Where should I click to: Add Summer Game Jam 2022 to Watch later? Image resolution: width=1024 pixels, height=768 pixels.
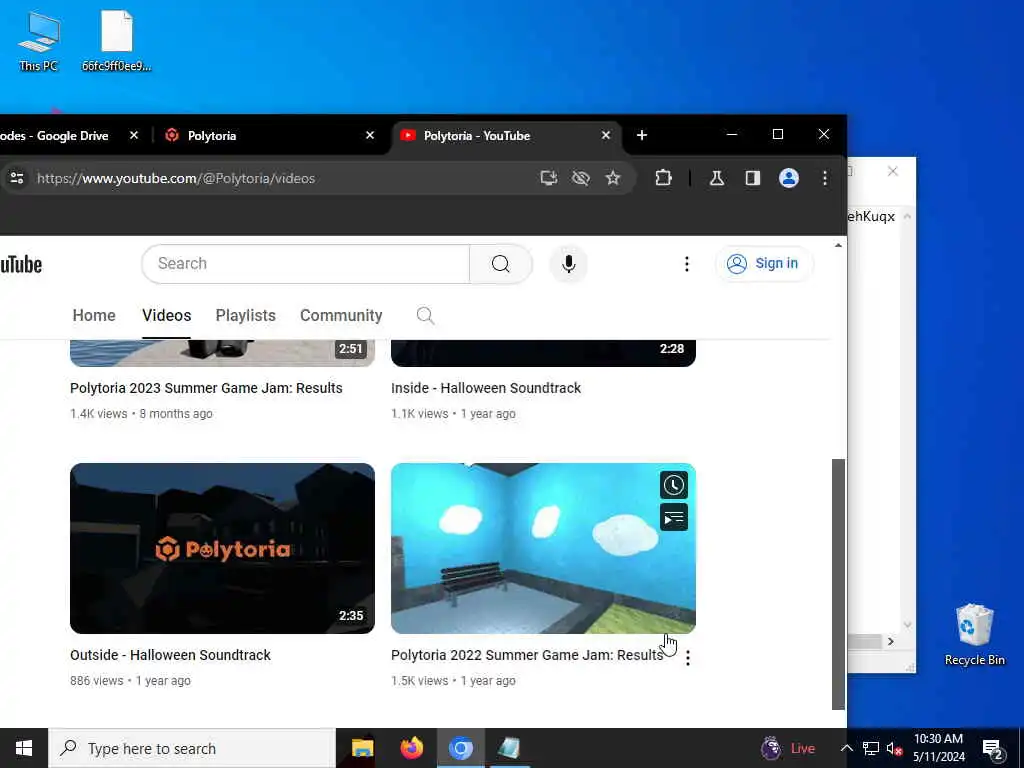(x=674, y=485)
